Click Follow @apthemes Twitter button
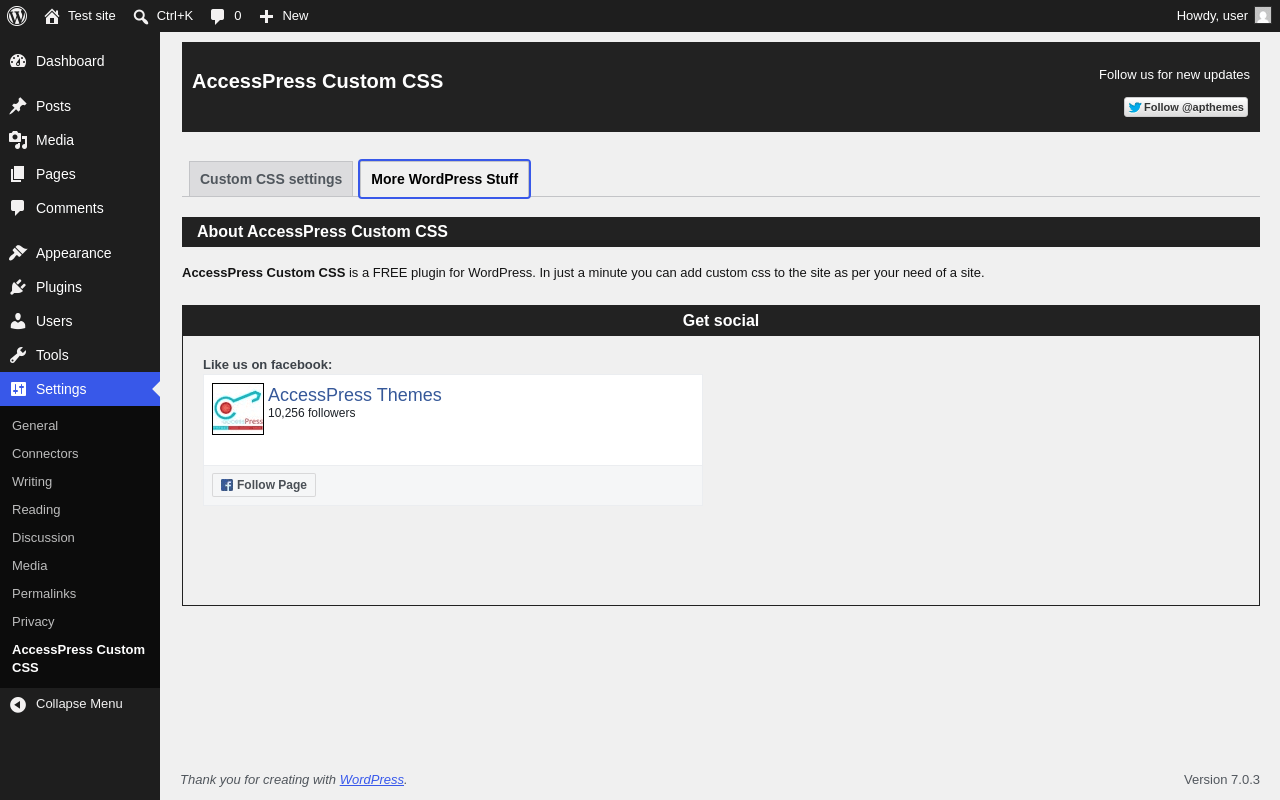 1186,107
